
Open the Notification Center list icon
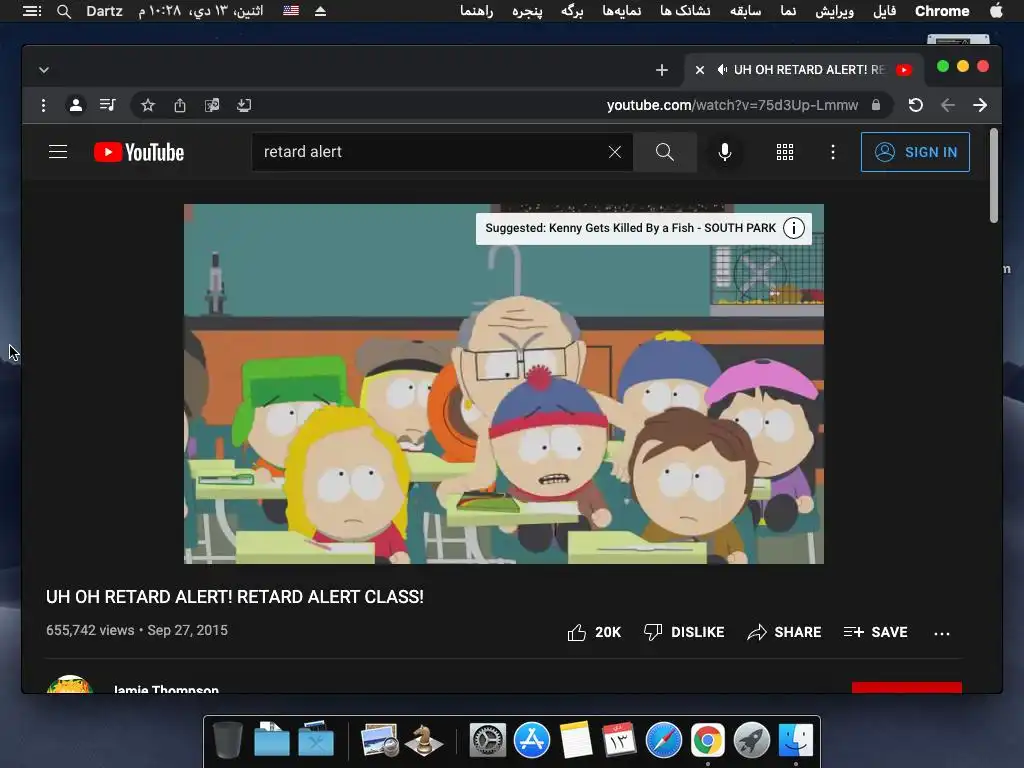click(31, 11)
